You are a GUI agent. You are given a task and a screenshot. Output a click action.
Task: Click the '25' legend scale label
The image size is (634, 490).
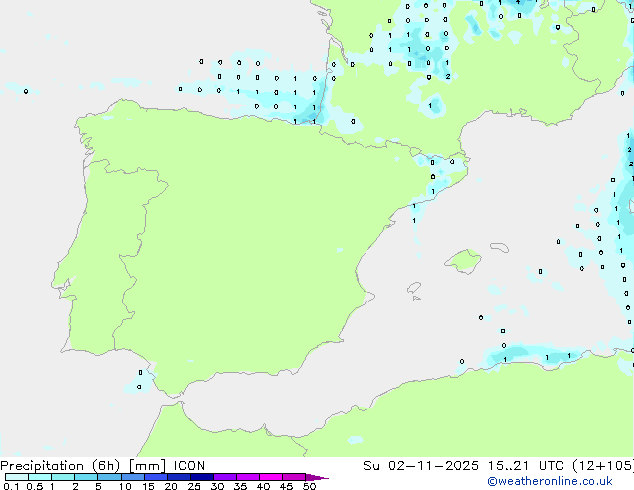point(194,486)
